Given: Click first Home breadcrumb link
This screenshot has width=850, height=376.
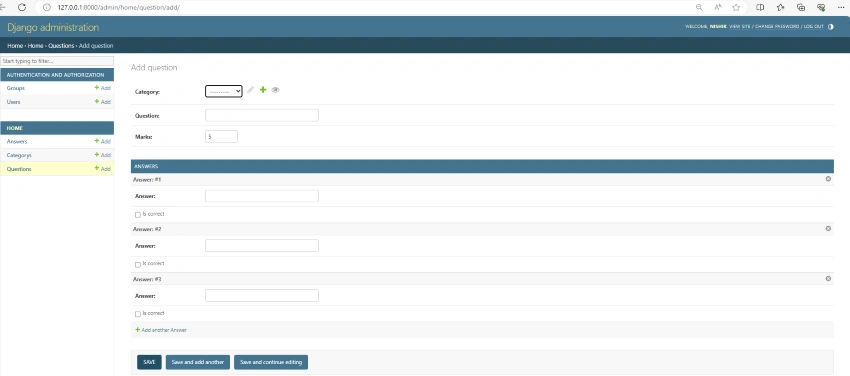Looking at the screenshot, I should [x=15, y=46].
